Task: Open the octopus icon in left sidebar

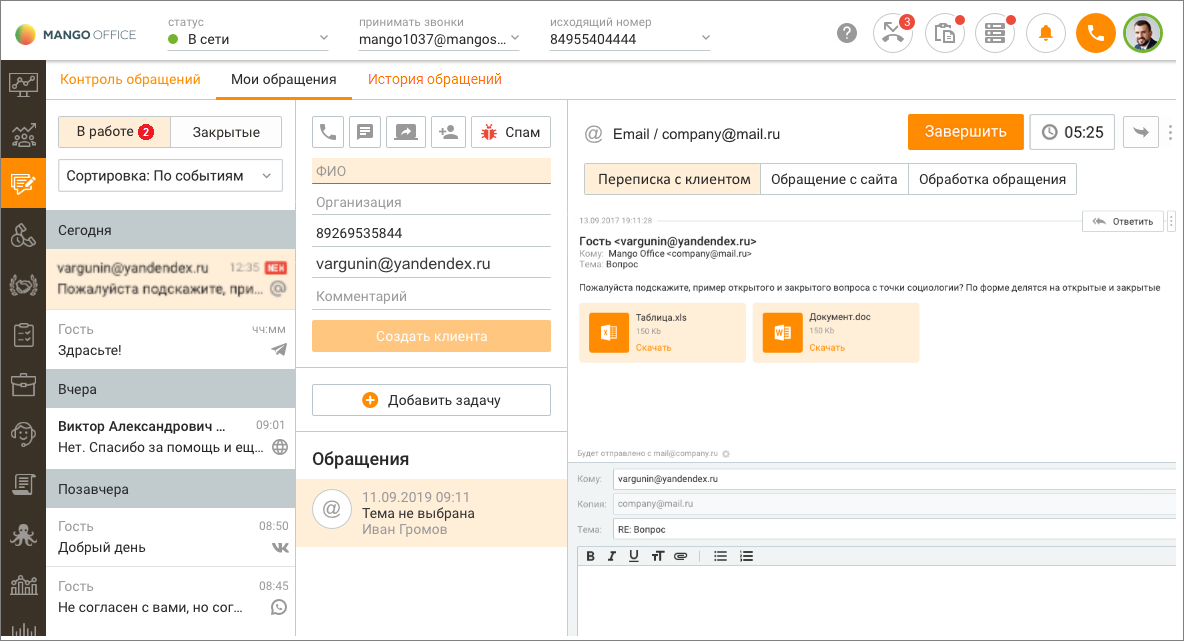Action: pyautogui.click(x=23, y=535)
